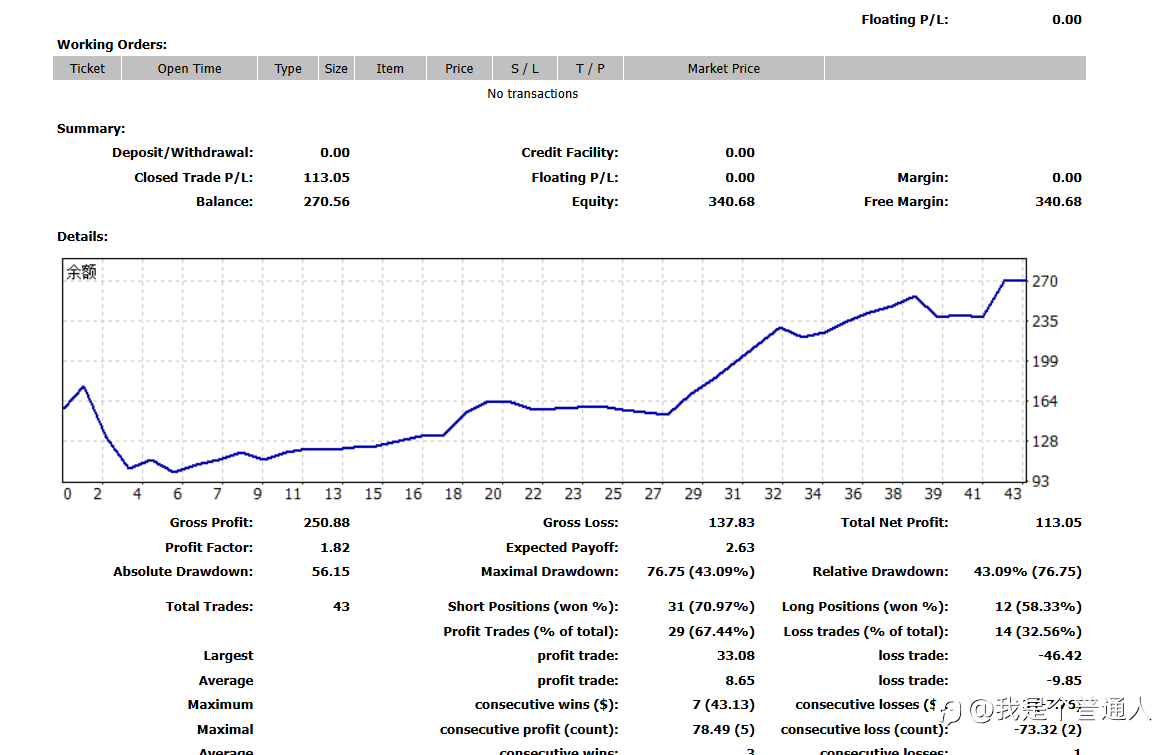This screenshot has height=755, width=1165.
Task: Select the Free Margin value 340.68
Action: coord(1058,201)
